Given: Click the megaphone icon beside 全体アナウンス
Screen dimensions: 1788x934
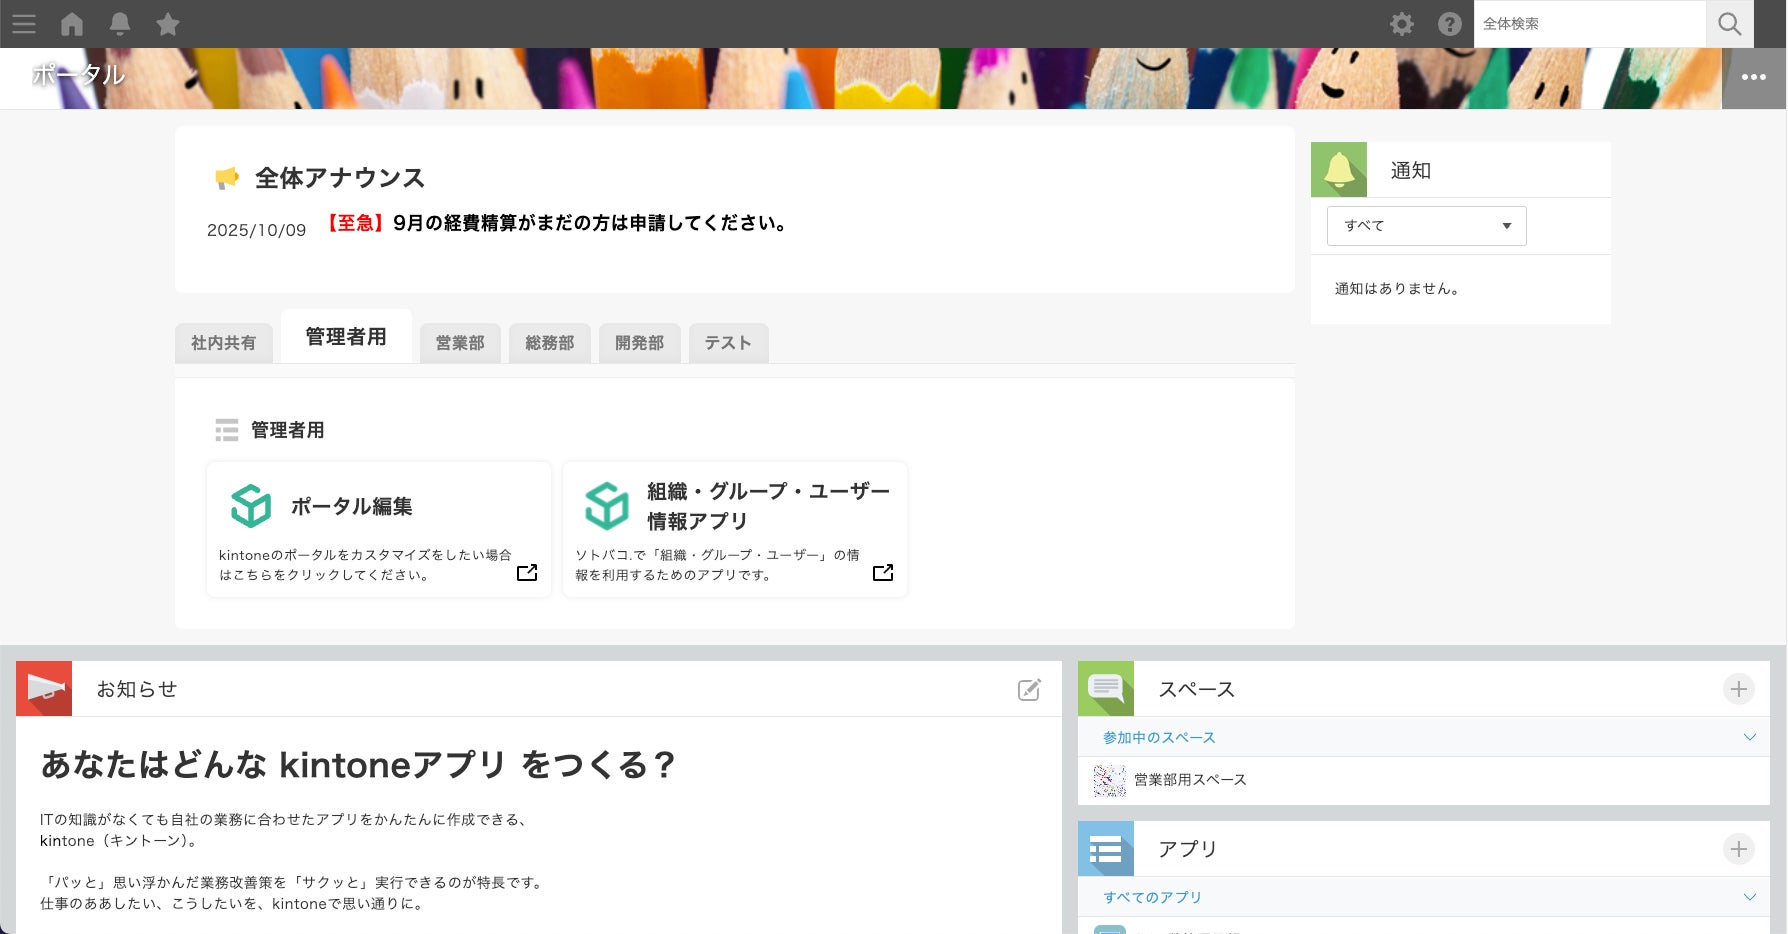Looking at the screenshot, I should 227,178.
